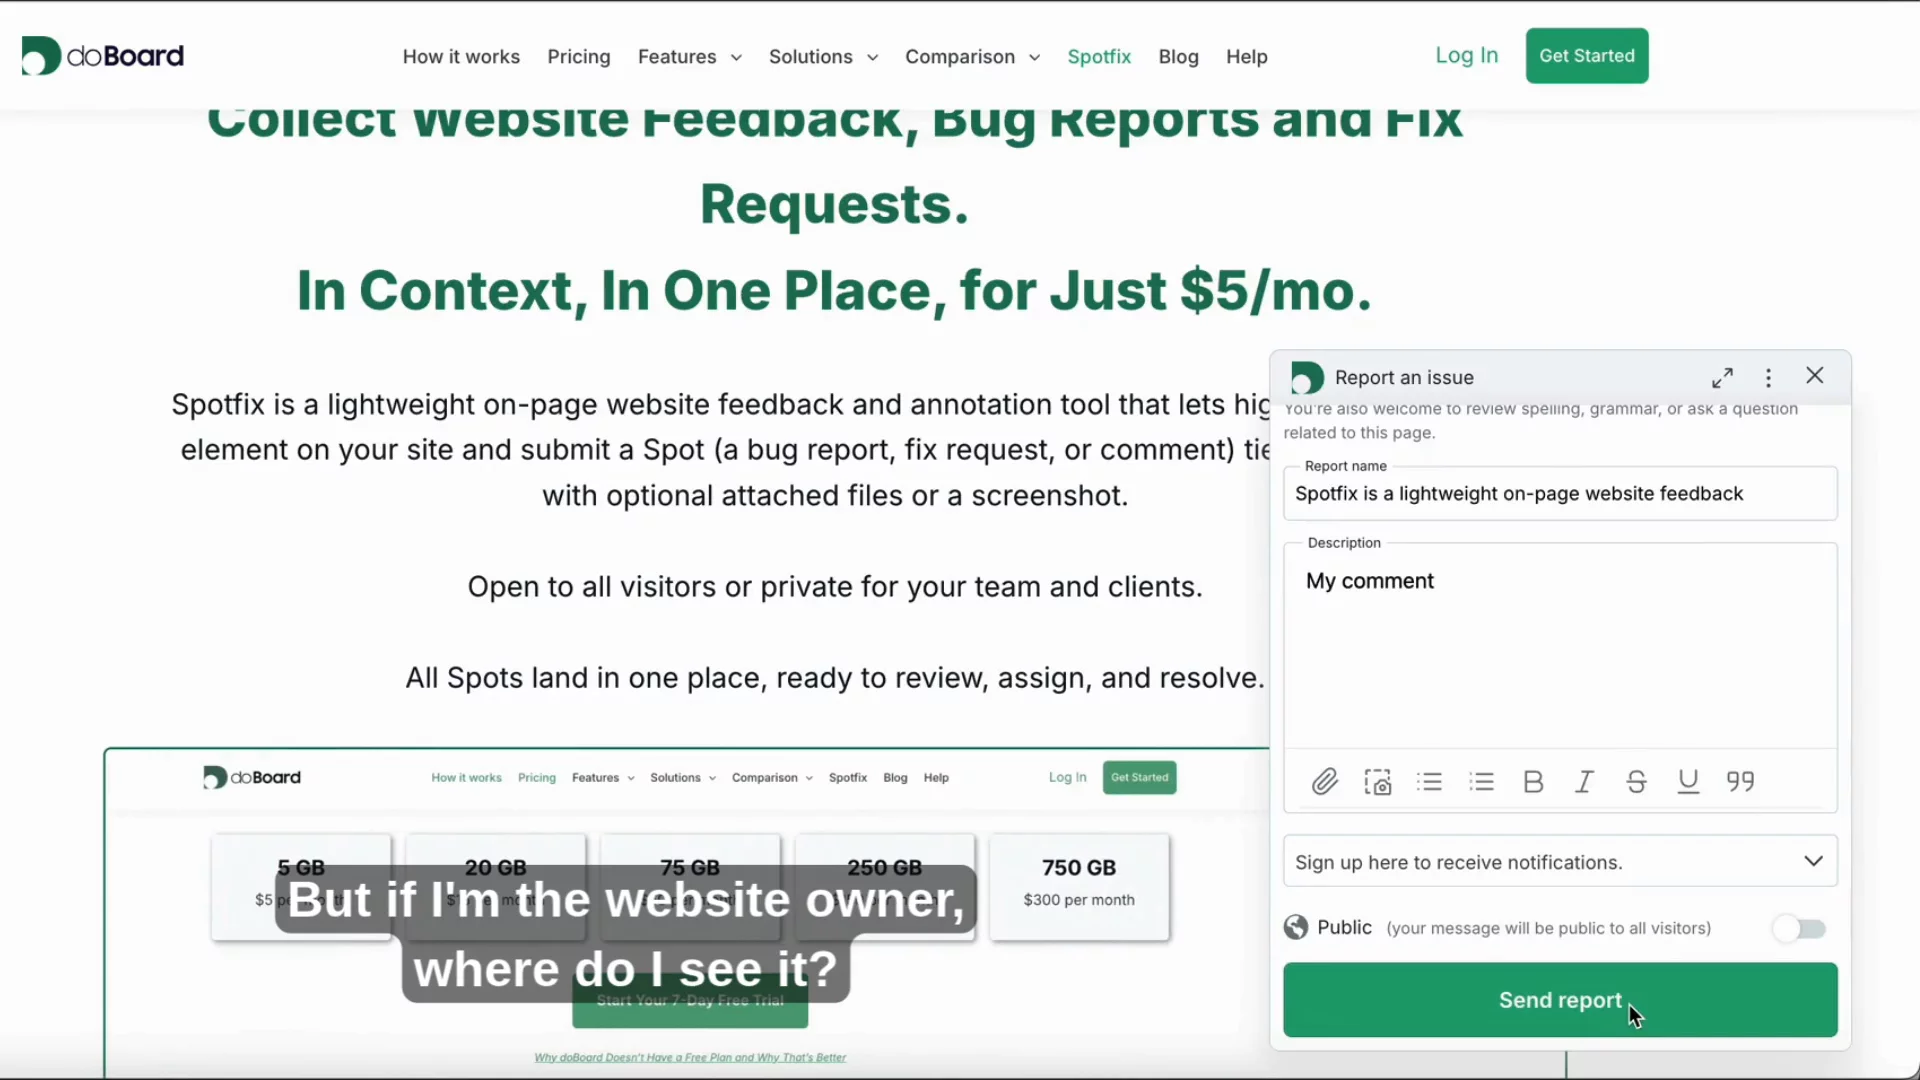The height and width of the screenshot is (1080, 1920).
Task: Click Log In inside the preview screenshot
Action: coord(1067,777)
